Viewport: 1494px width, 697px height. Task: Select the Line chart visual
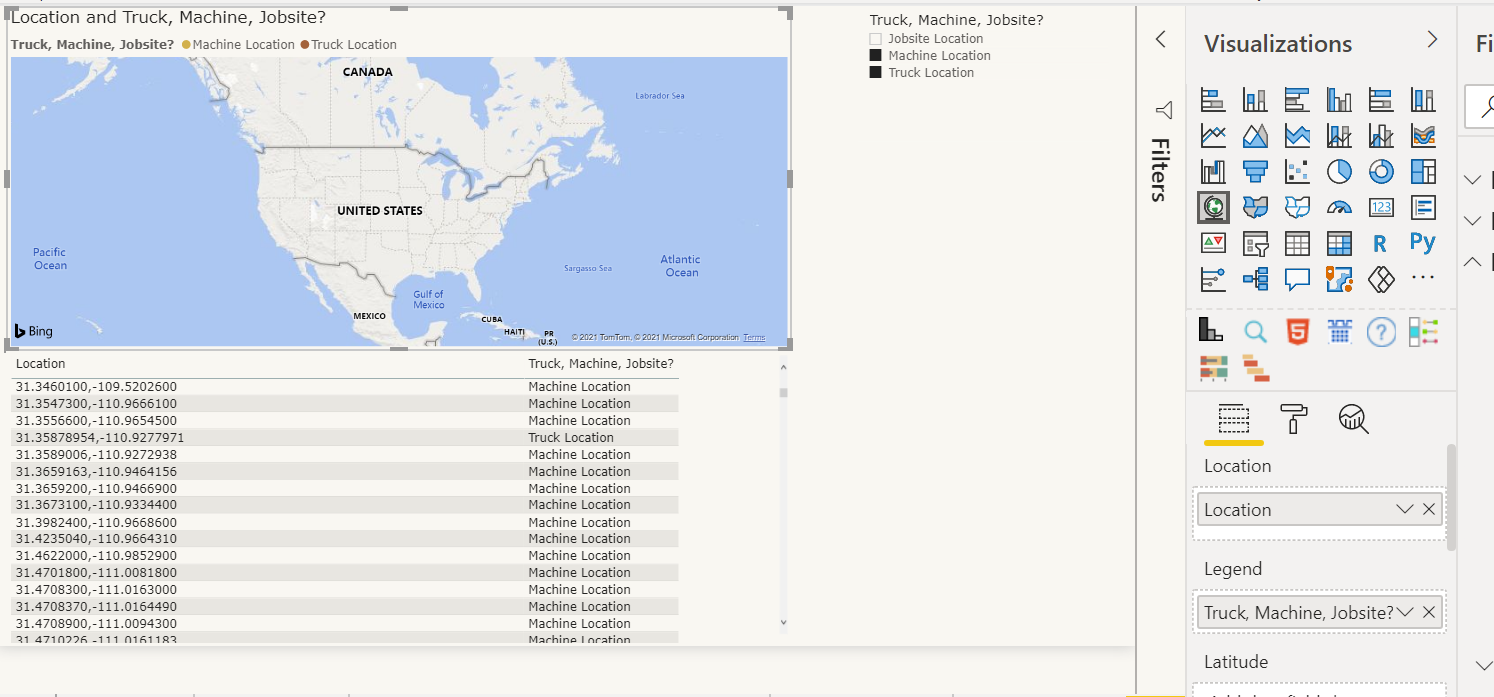tap(1213, 135)
